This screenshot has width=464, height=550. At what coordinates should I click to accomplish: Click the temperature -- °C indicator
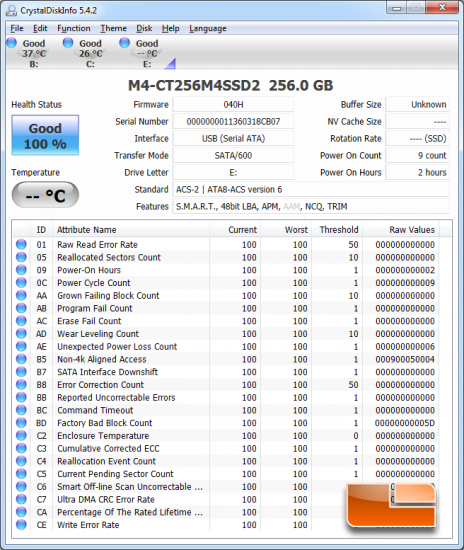(x=45, y=195)
